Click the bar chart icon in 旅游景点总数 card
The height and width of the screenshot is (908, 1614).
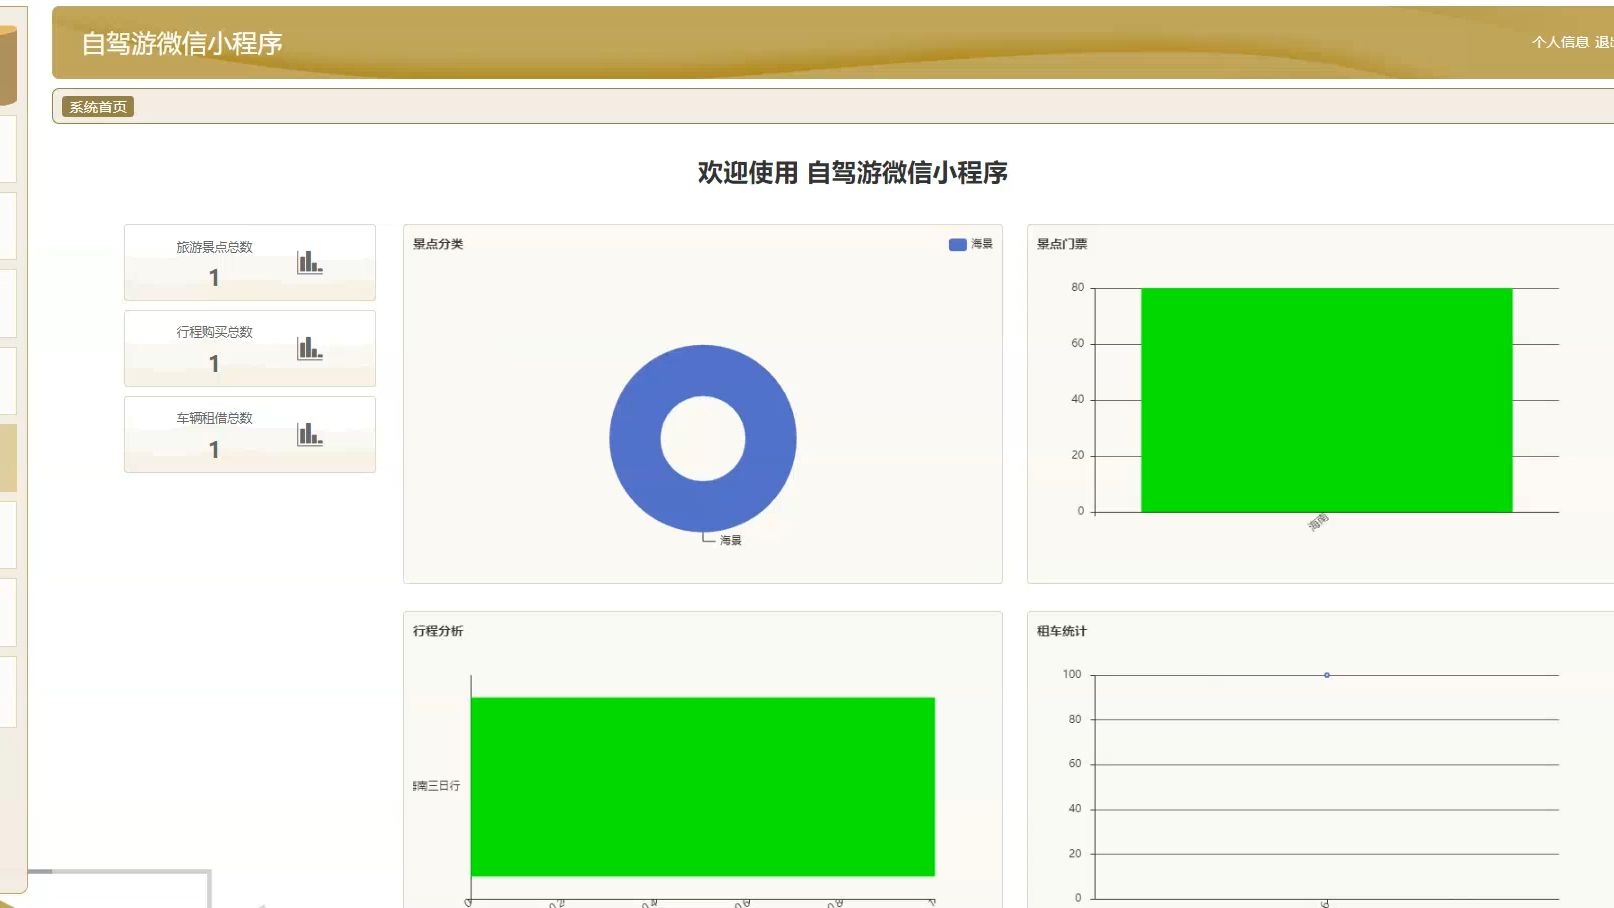tap(310, 262)
